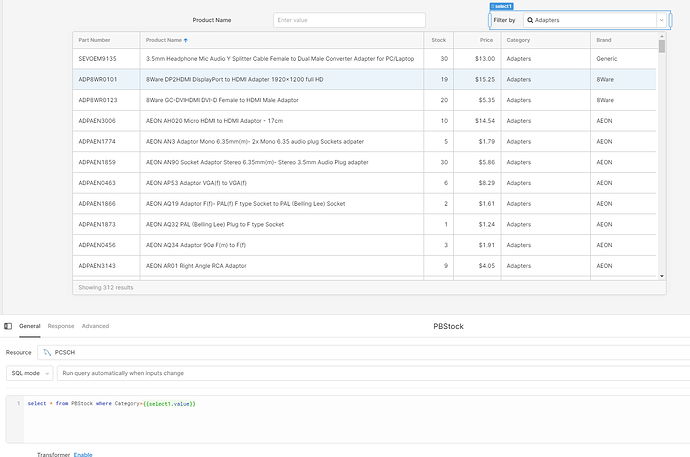
Task: Sort by the Price column header
Action: (477, 40)
